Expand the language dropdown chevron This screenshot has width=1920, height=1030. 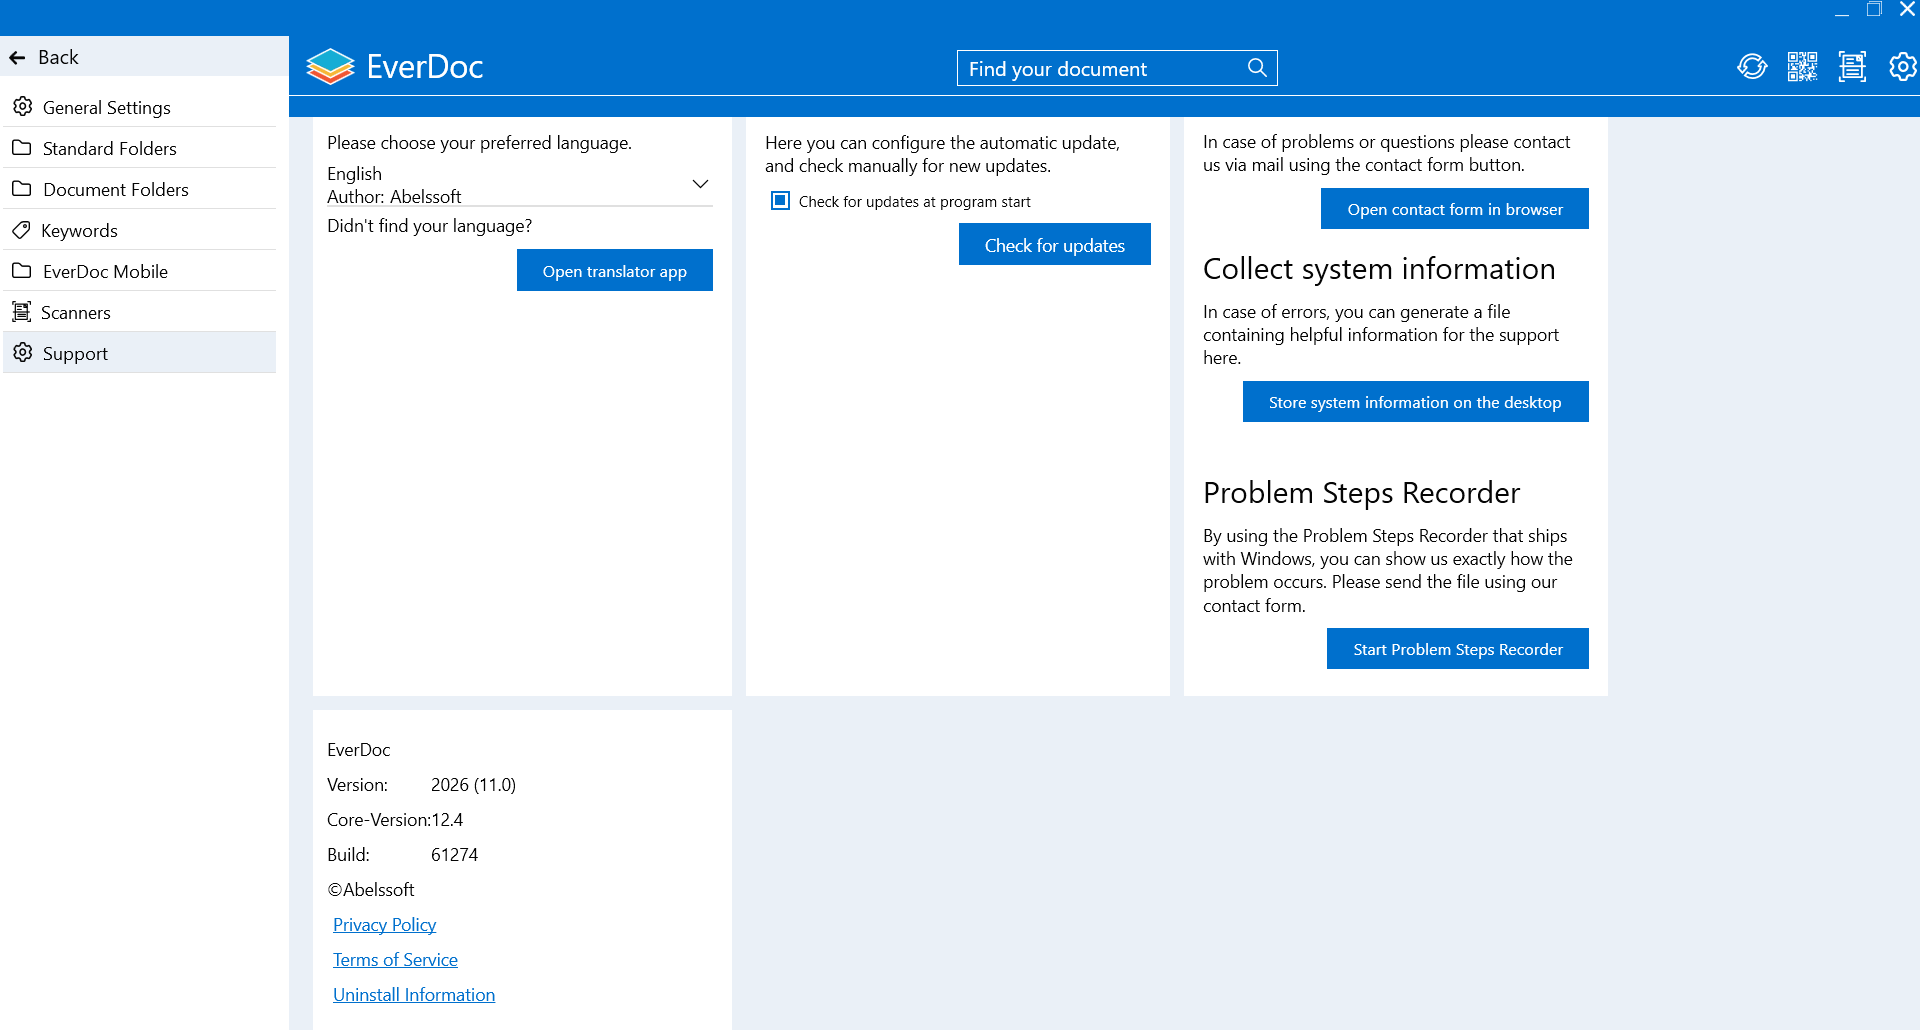click(700, 184)
